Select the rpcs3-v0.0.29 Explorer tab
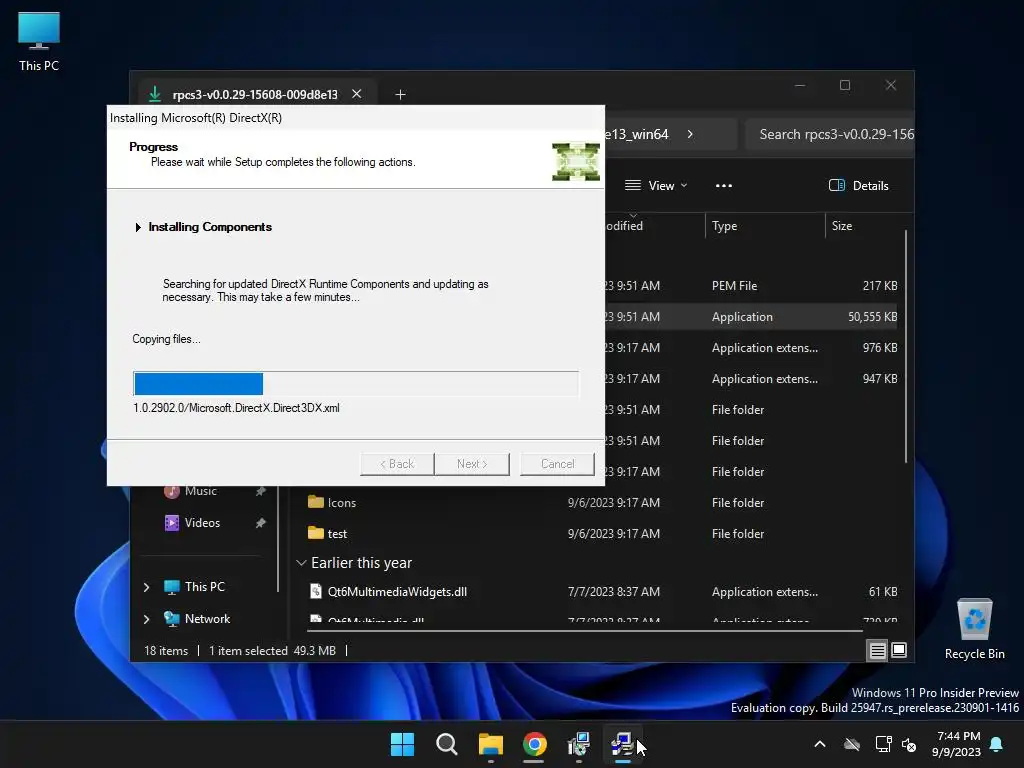The height and width of the screenshot is (768, 1024). click(255, 94)
